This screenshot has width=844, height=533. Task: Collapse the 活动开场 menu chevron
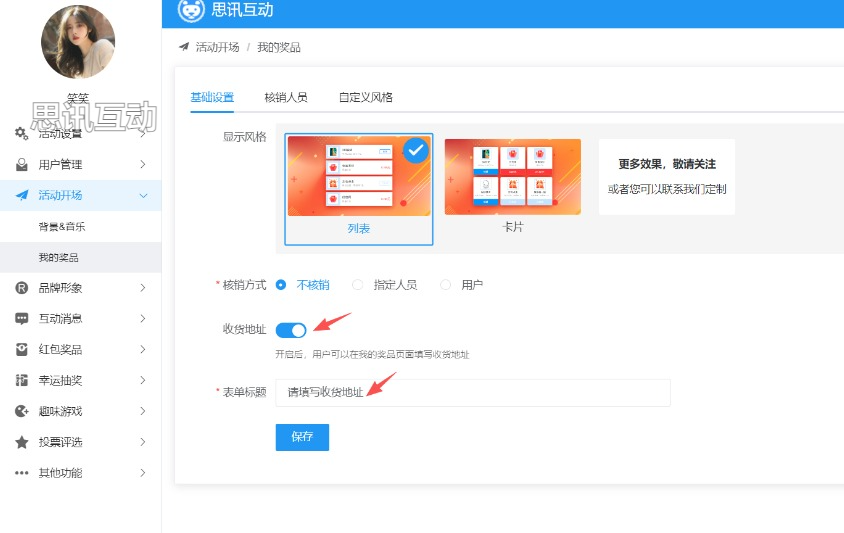[x=143, y=196]
